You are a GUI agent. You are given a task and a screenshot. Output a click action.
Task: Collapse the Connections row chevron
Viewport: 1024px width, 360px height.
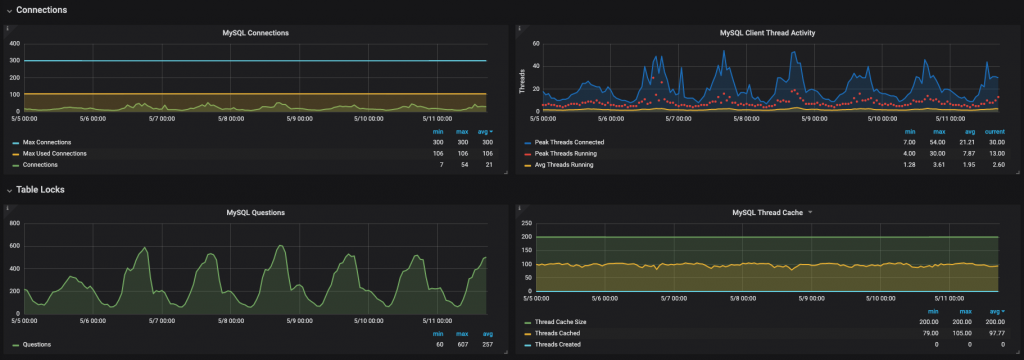[9, 10]
